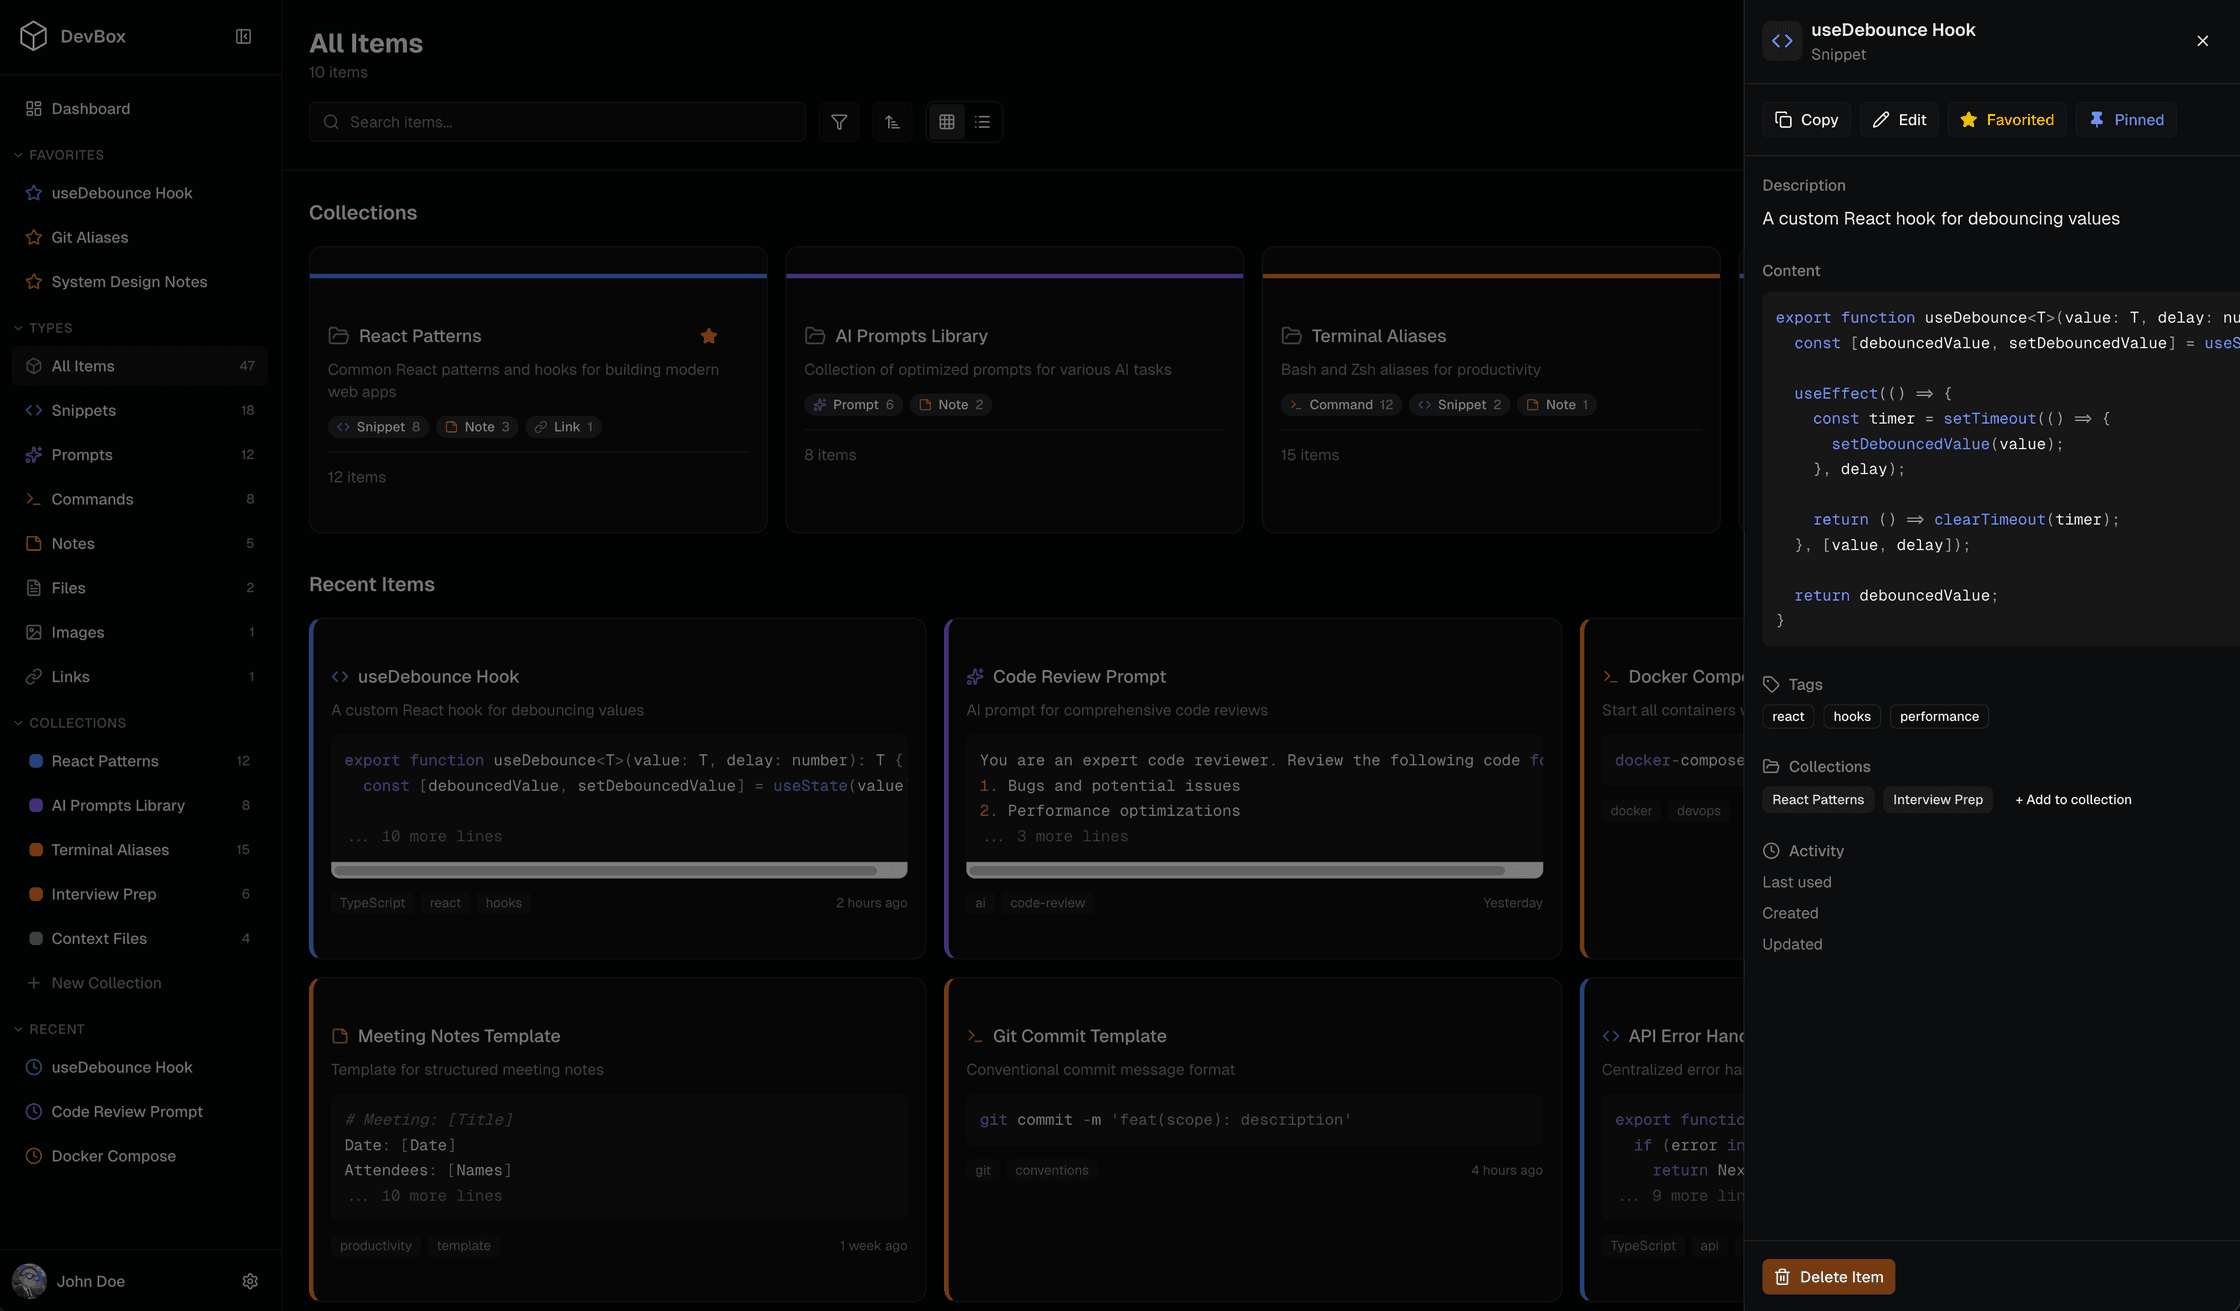Open Prompts type in sidebar

pos(140,455)
